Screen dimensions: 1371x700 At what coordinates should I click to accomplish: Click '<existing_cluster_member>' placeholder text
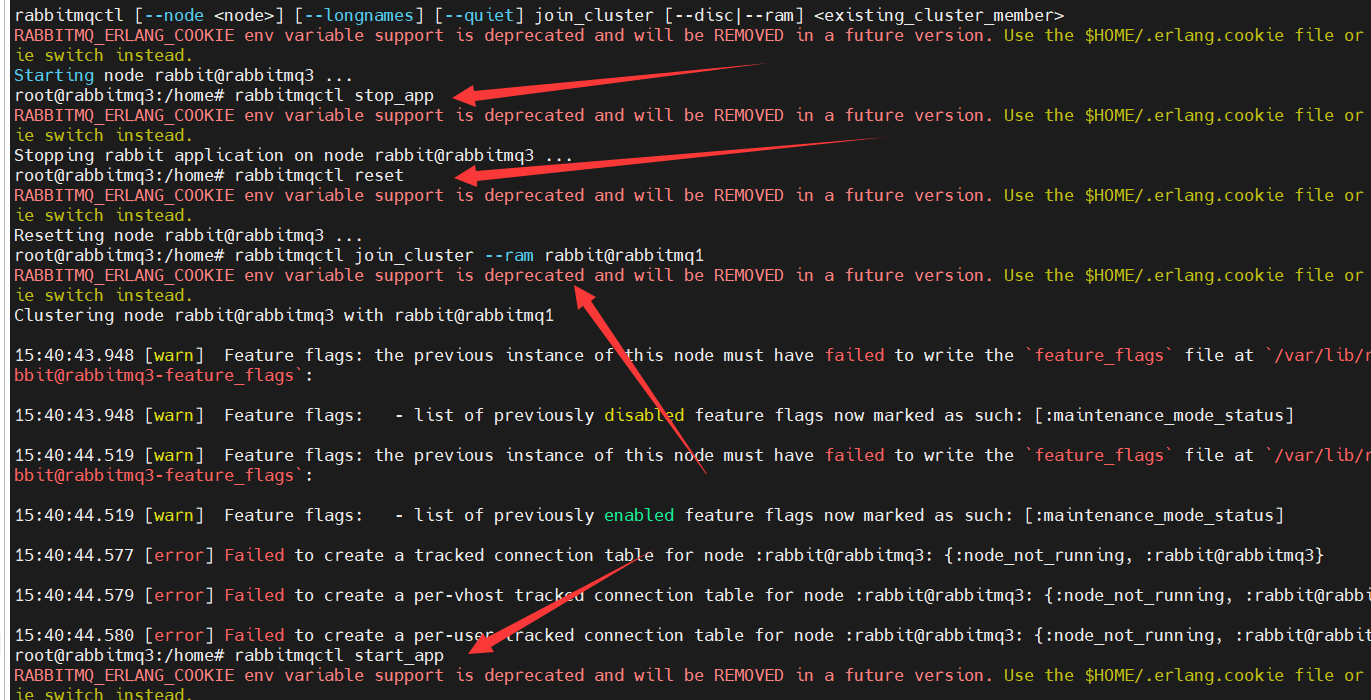[939, 15]
